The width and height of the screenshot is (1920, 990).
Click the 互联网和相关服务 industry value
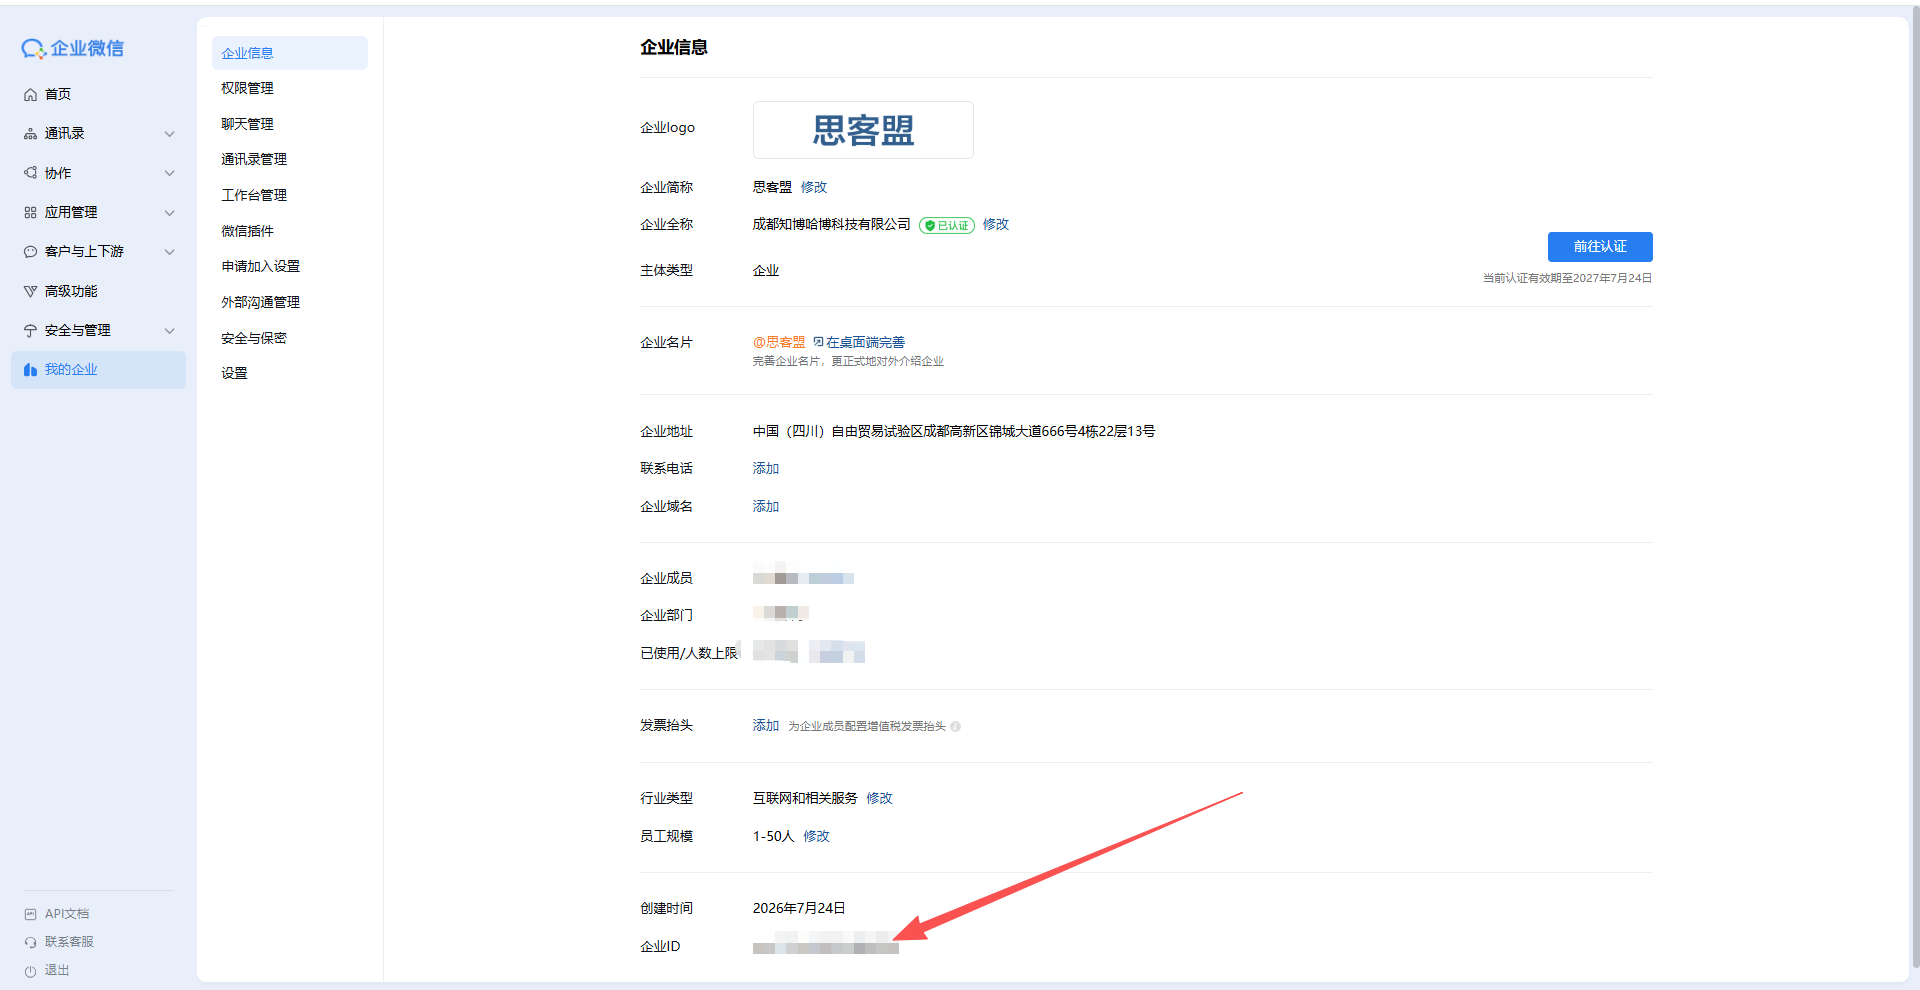[x=805, y=798]
